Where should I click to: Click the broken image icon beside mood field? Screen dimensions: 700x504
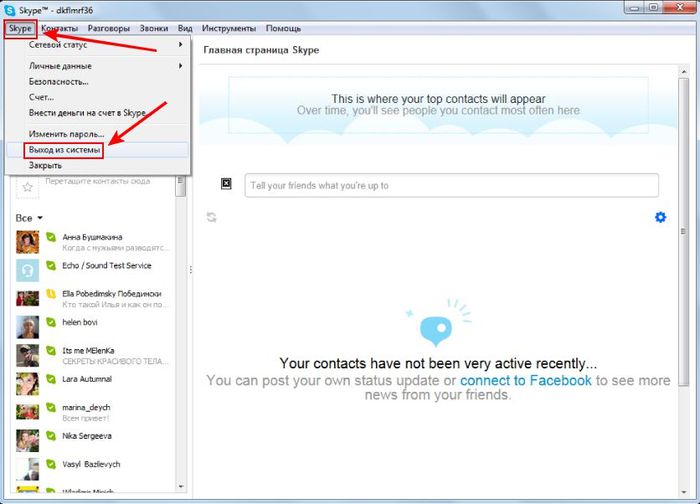pos(226,183)
